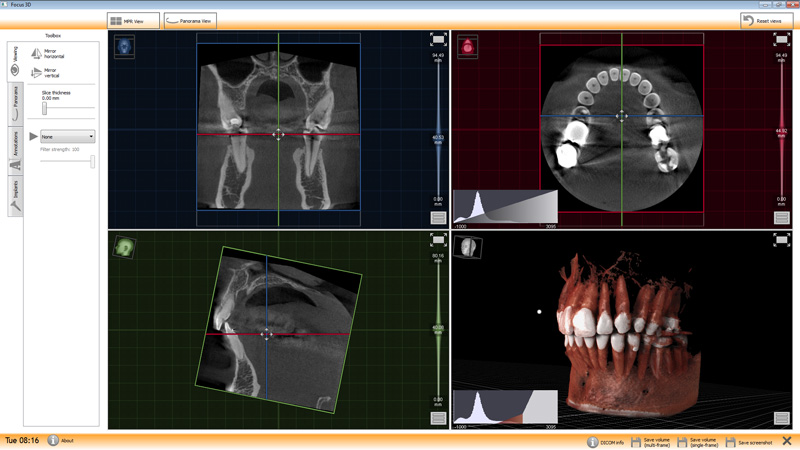Click the Reset views button
The image size is (800, 450).
767,21
